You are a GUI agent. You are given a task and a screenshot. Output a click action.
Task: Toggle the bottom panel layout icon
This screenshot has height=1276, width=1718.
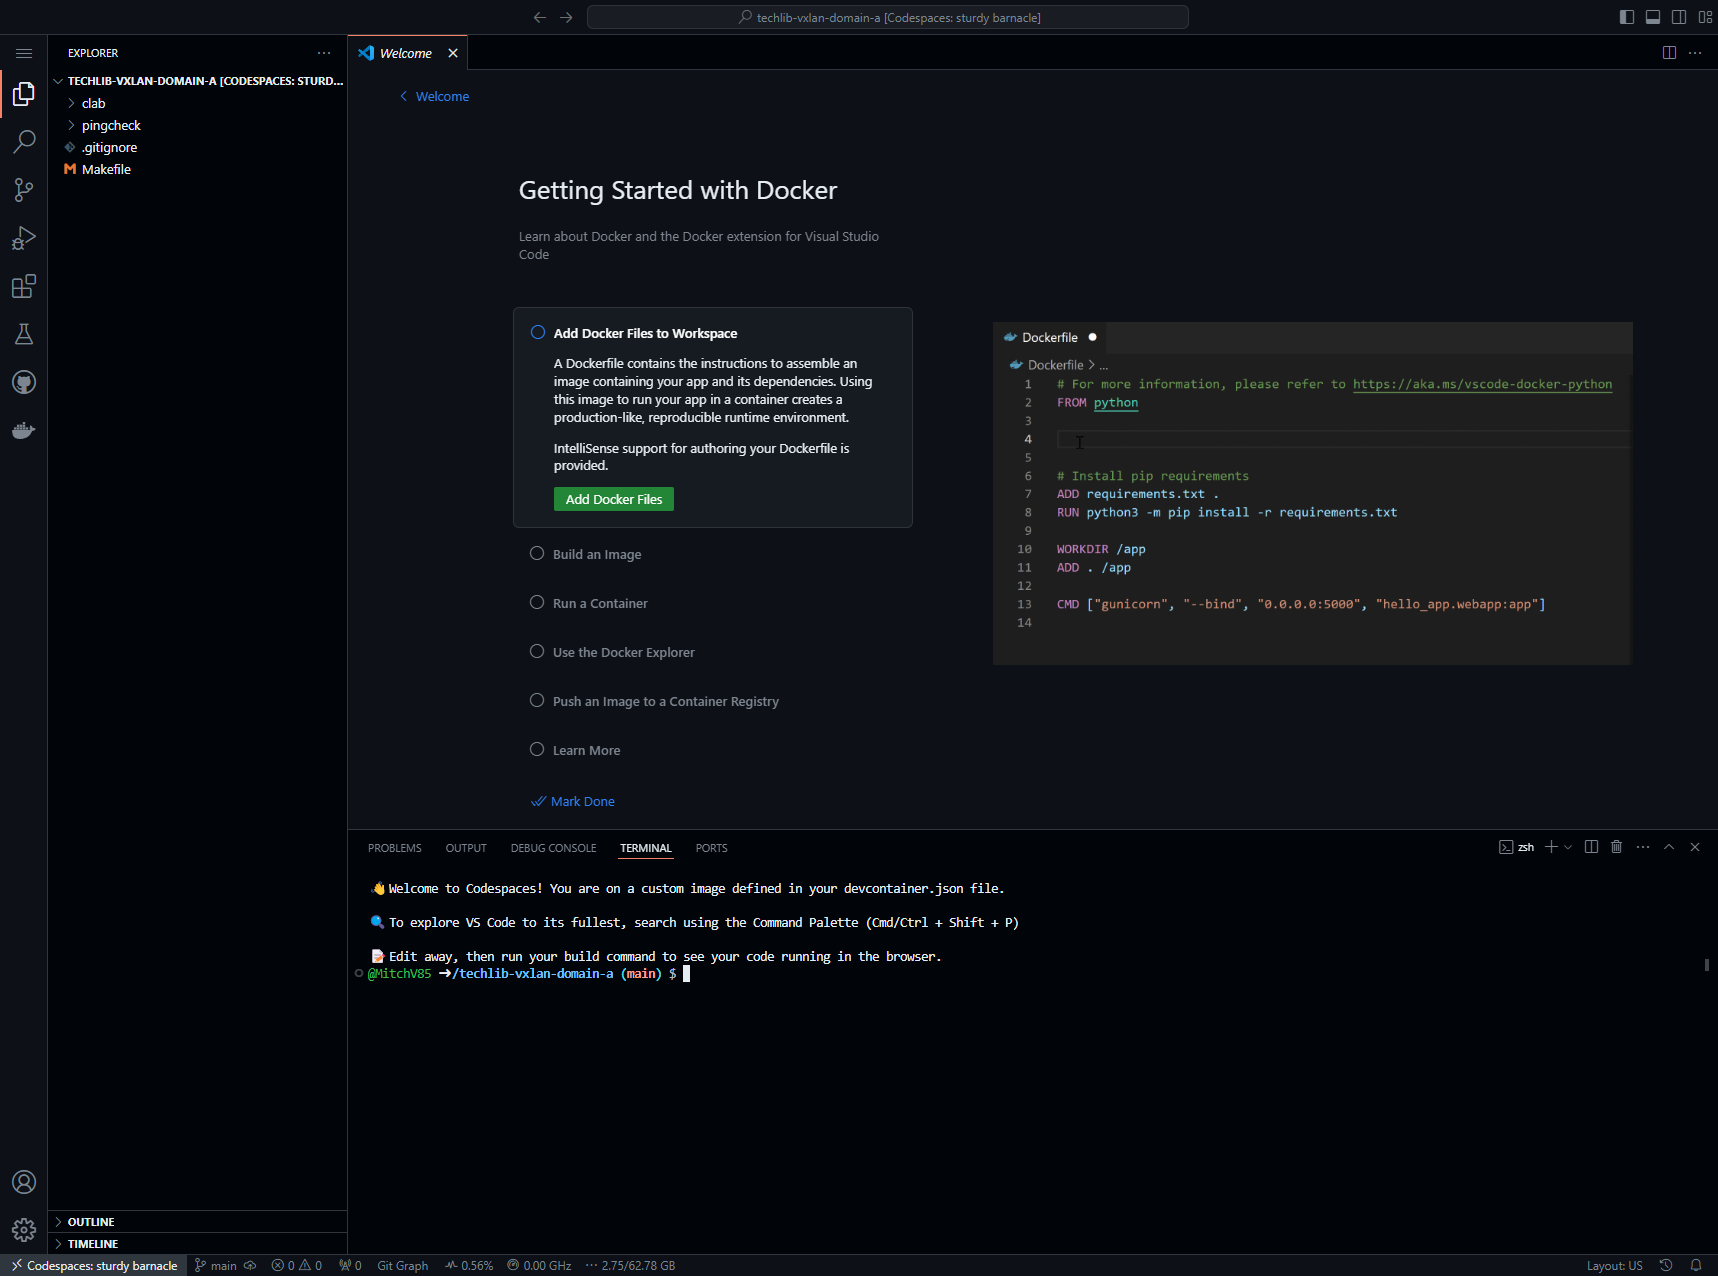click(x=1653, y=17)
